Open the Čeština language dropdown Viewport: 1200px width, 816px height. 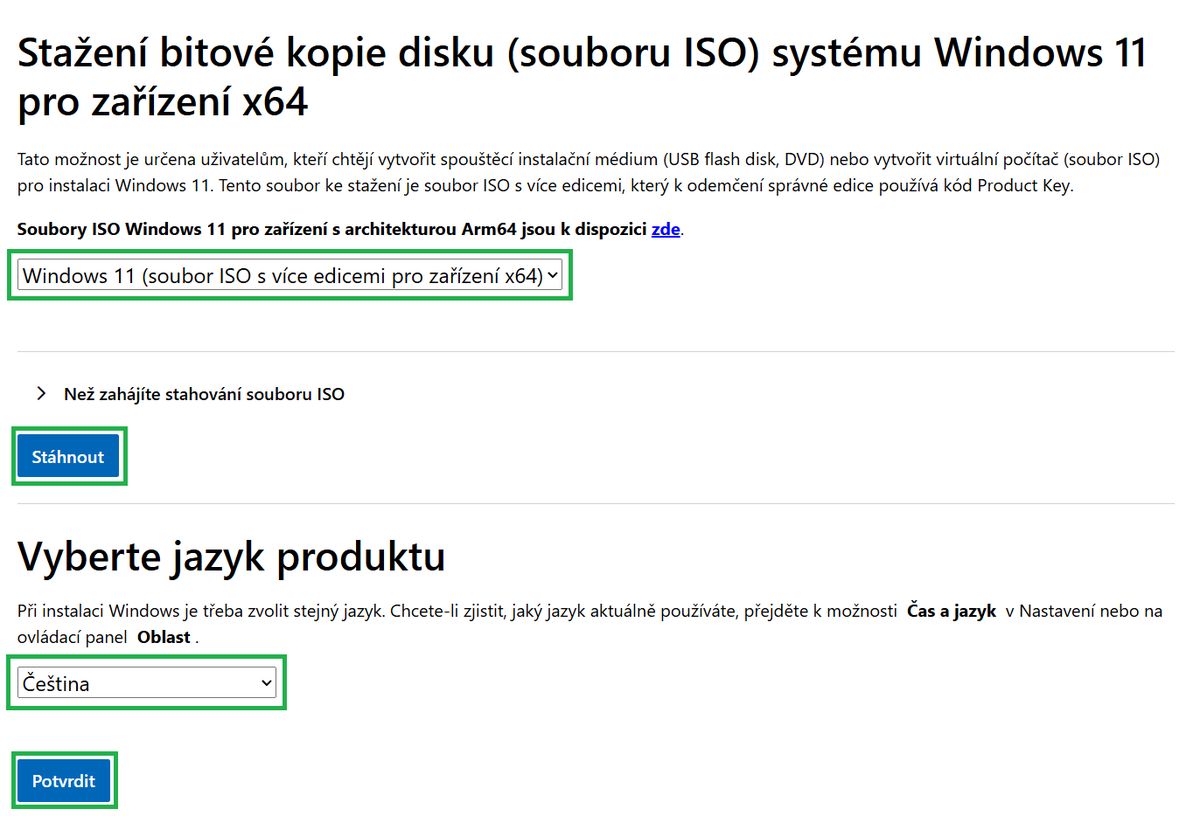coord(147,683)
